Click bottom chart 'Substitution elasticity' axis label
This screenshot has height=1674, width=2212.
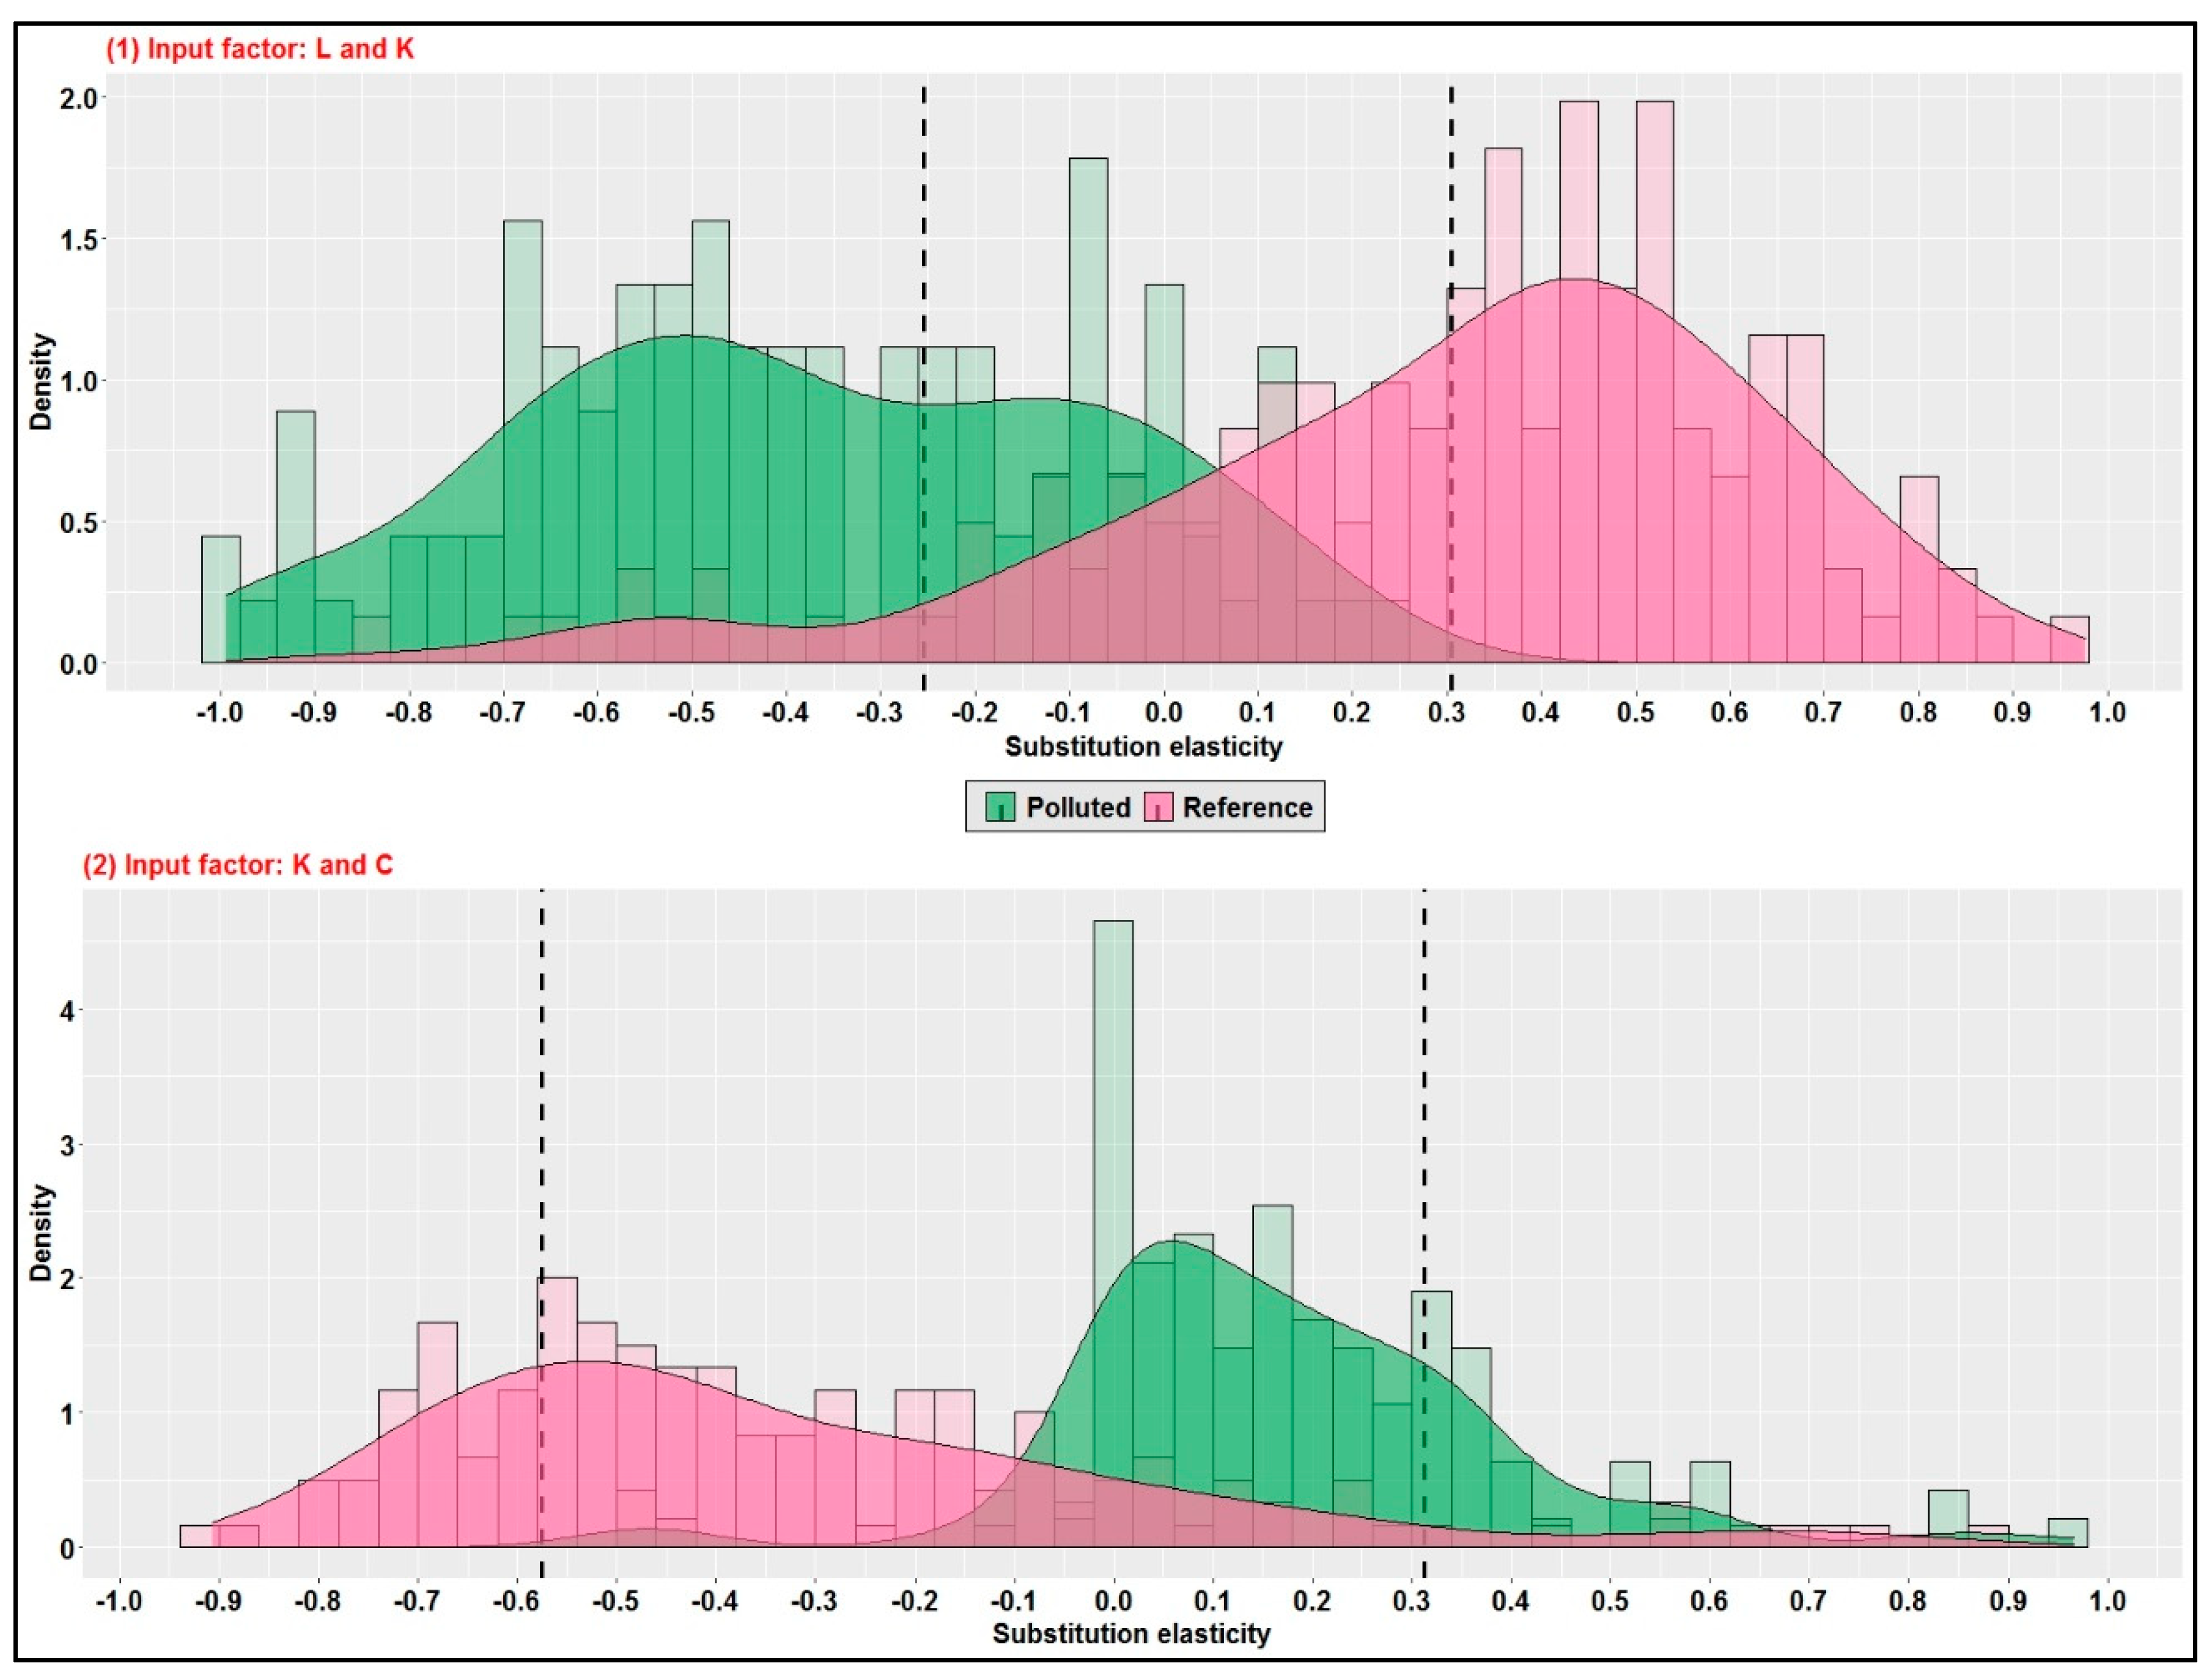[x=1131, y=1633]
